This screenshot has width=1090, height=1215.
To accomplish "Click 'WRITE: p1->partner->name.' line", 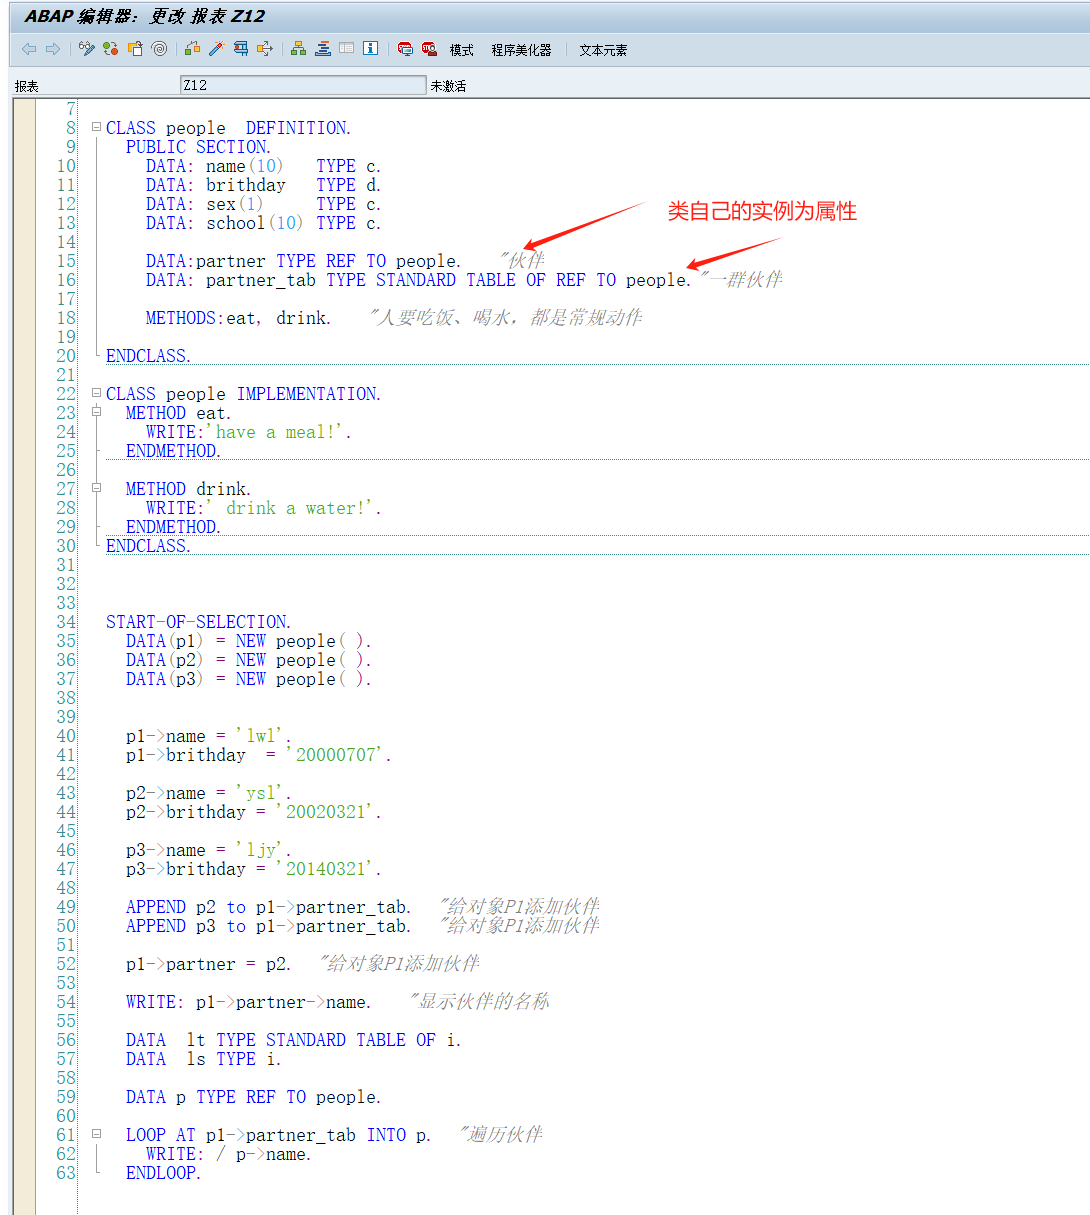I will tap(248, 1002).
